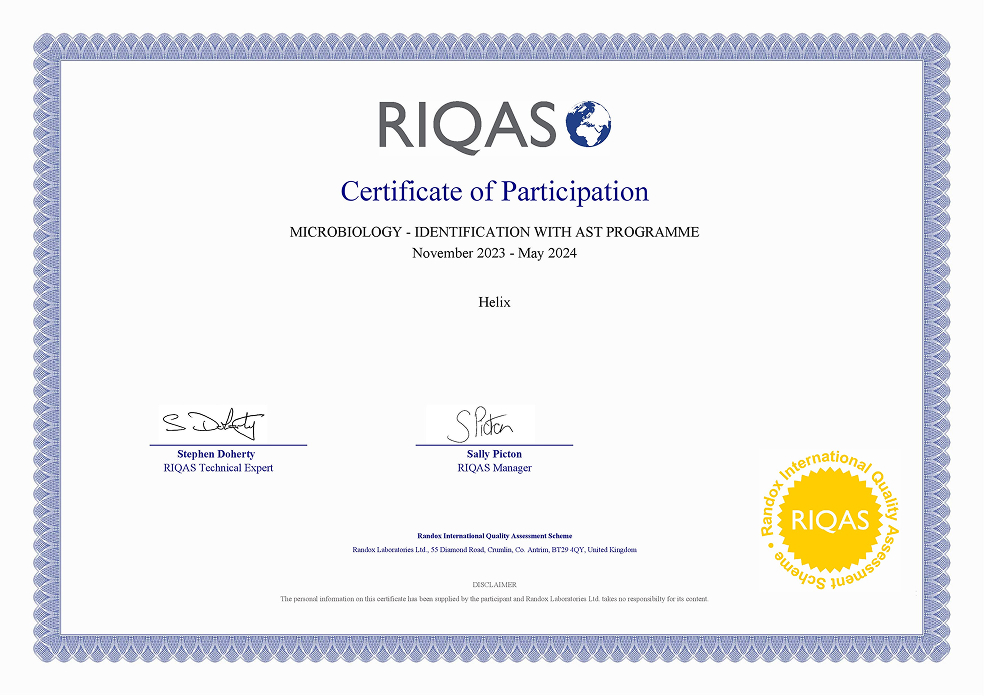990x700 pixels.
Task: Click the yellow RIQAS starburst seal
Action: click(822, 520)
